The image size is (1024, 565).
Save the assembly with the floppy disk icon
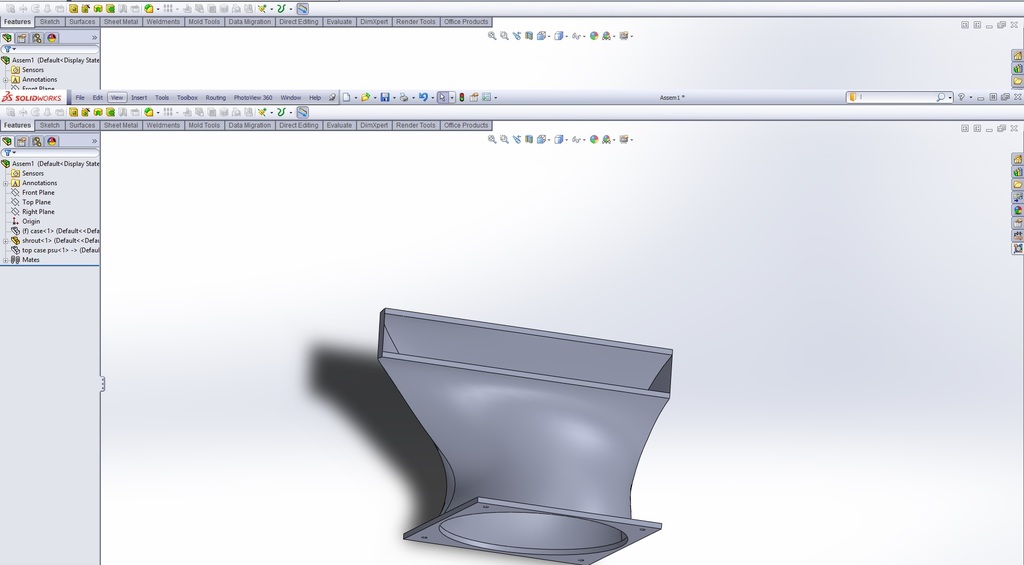pos(385,97)
